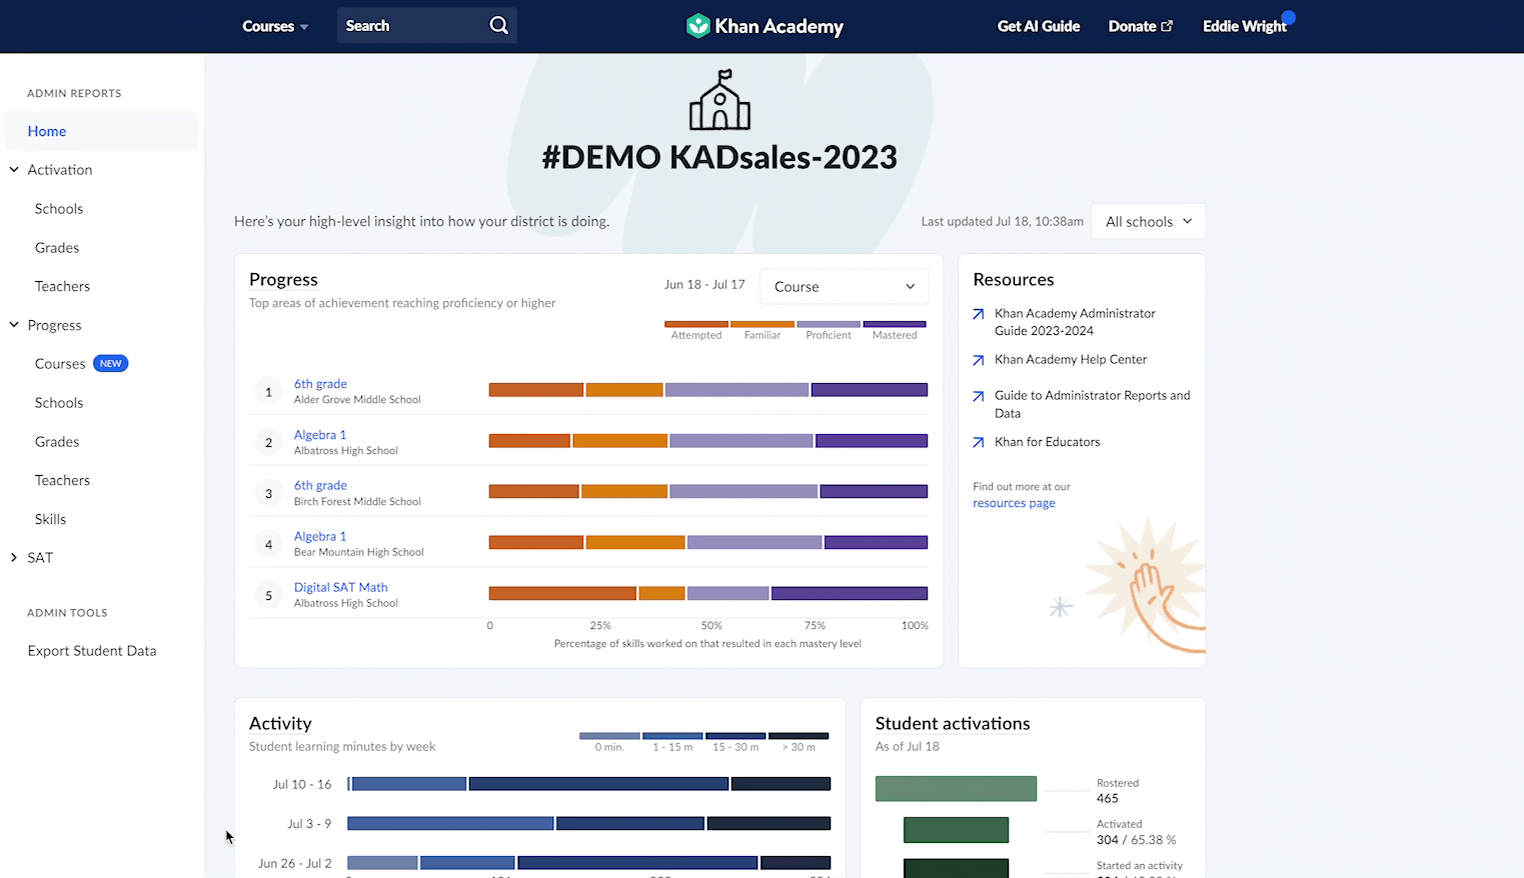Open the Course selector in Progress card

coord(844,286)
